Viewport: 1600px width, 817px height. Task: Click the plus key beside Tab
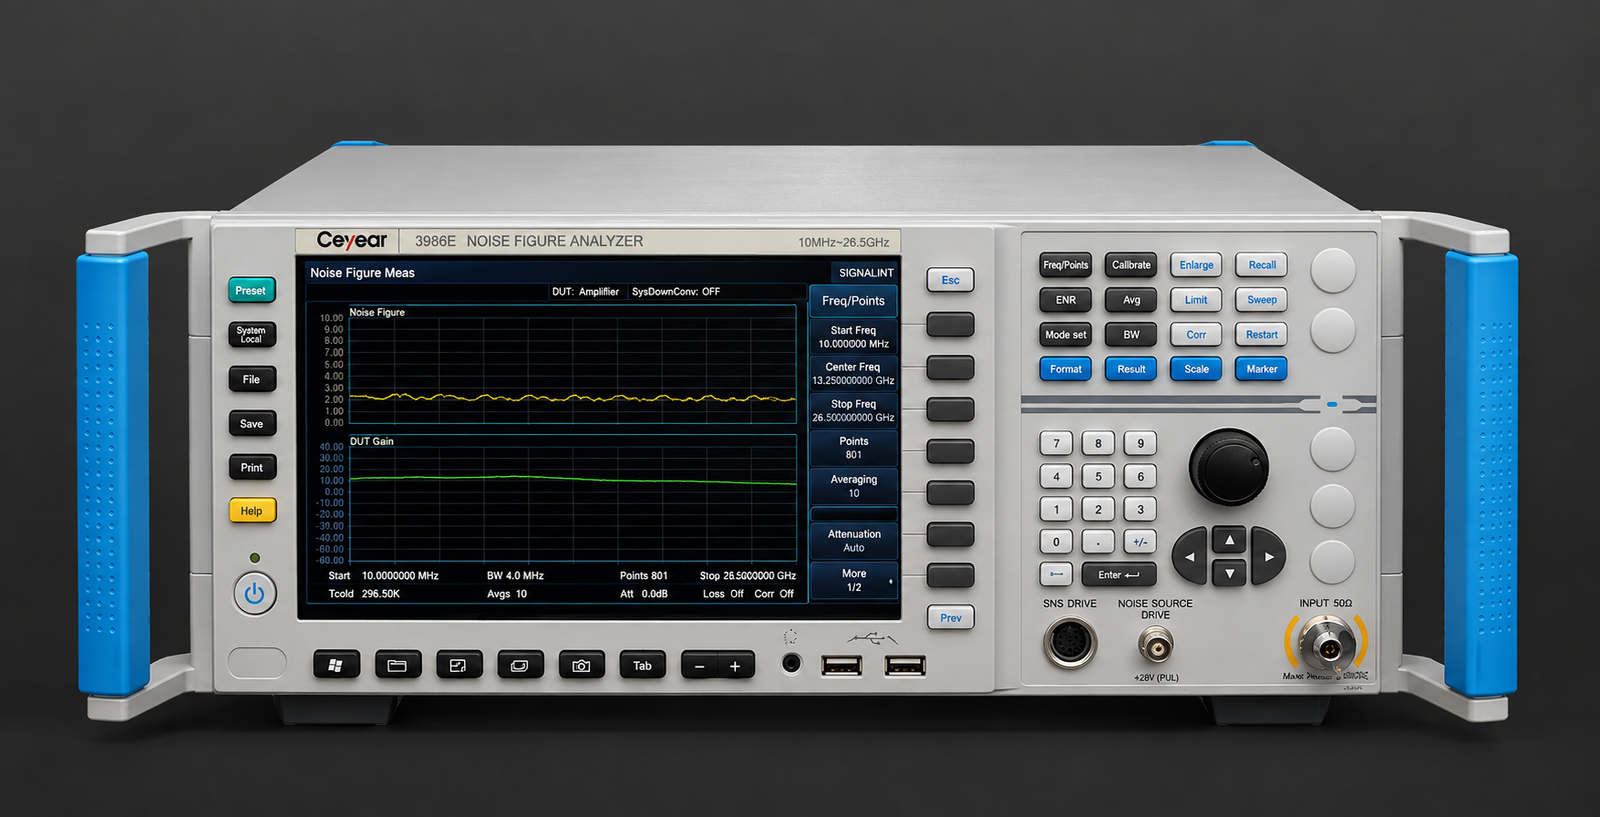tap(735, 666)
